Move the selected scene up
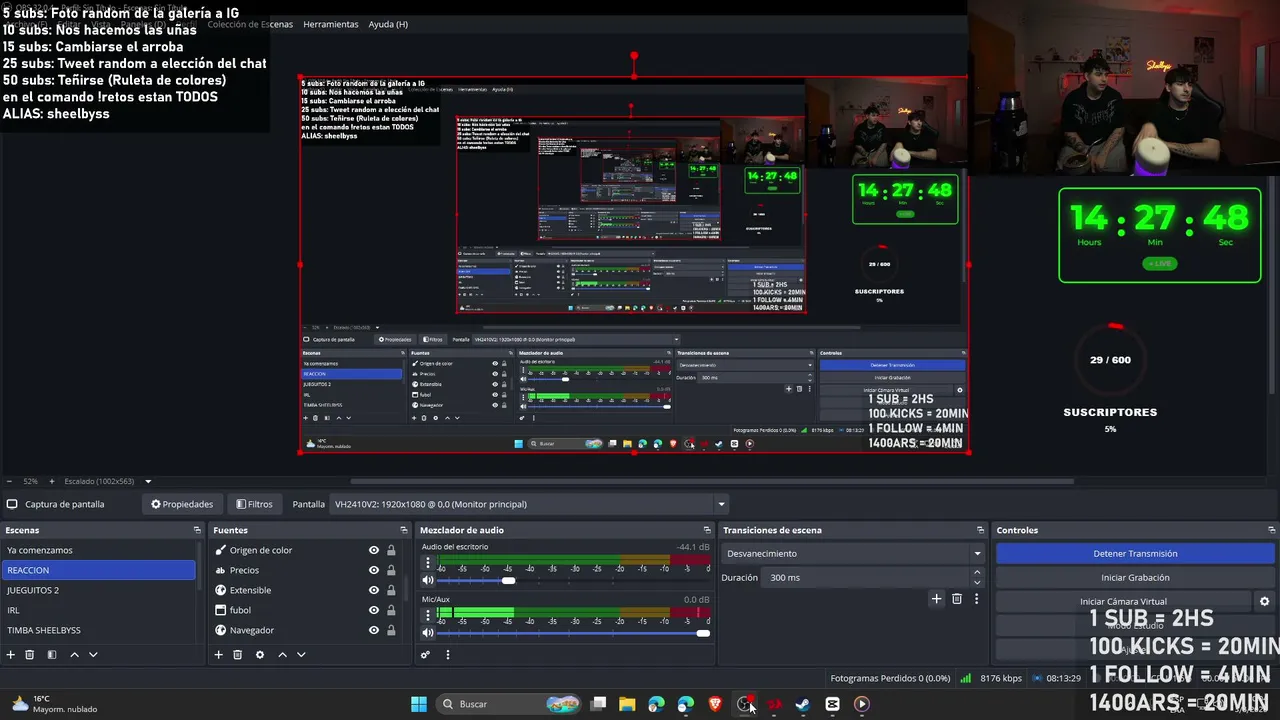This screenshot has width=1280, height=720. (74, 655)
